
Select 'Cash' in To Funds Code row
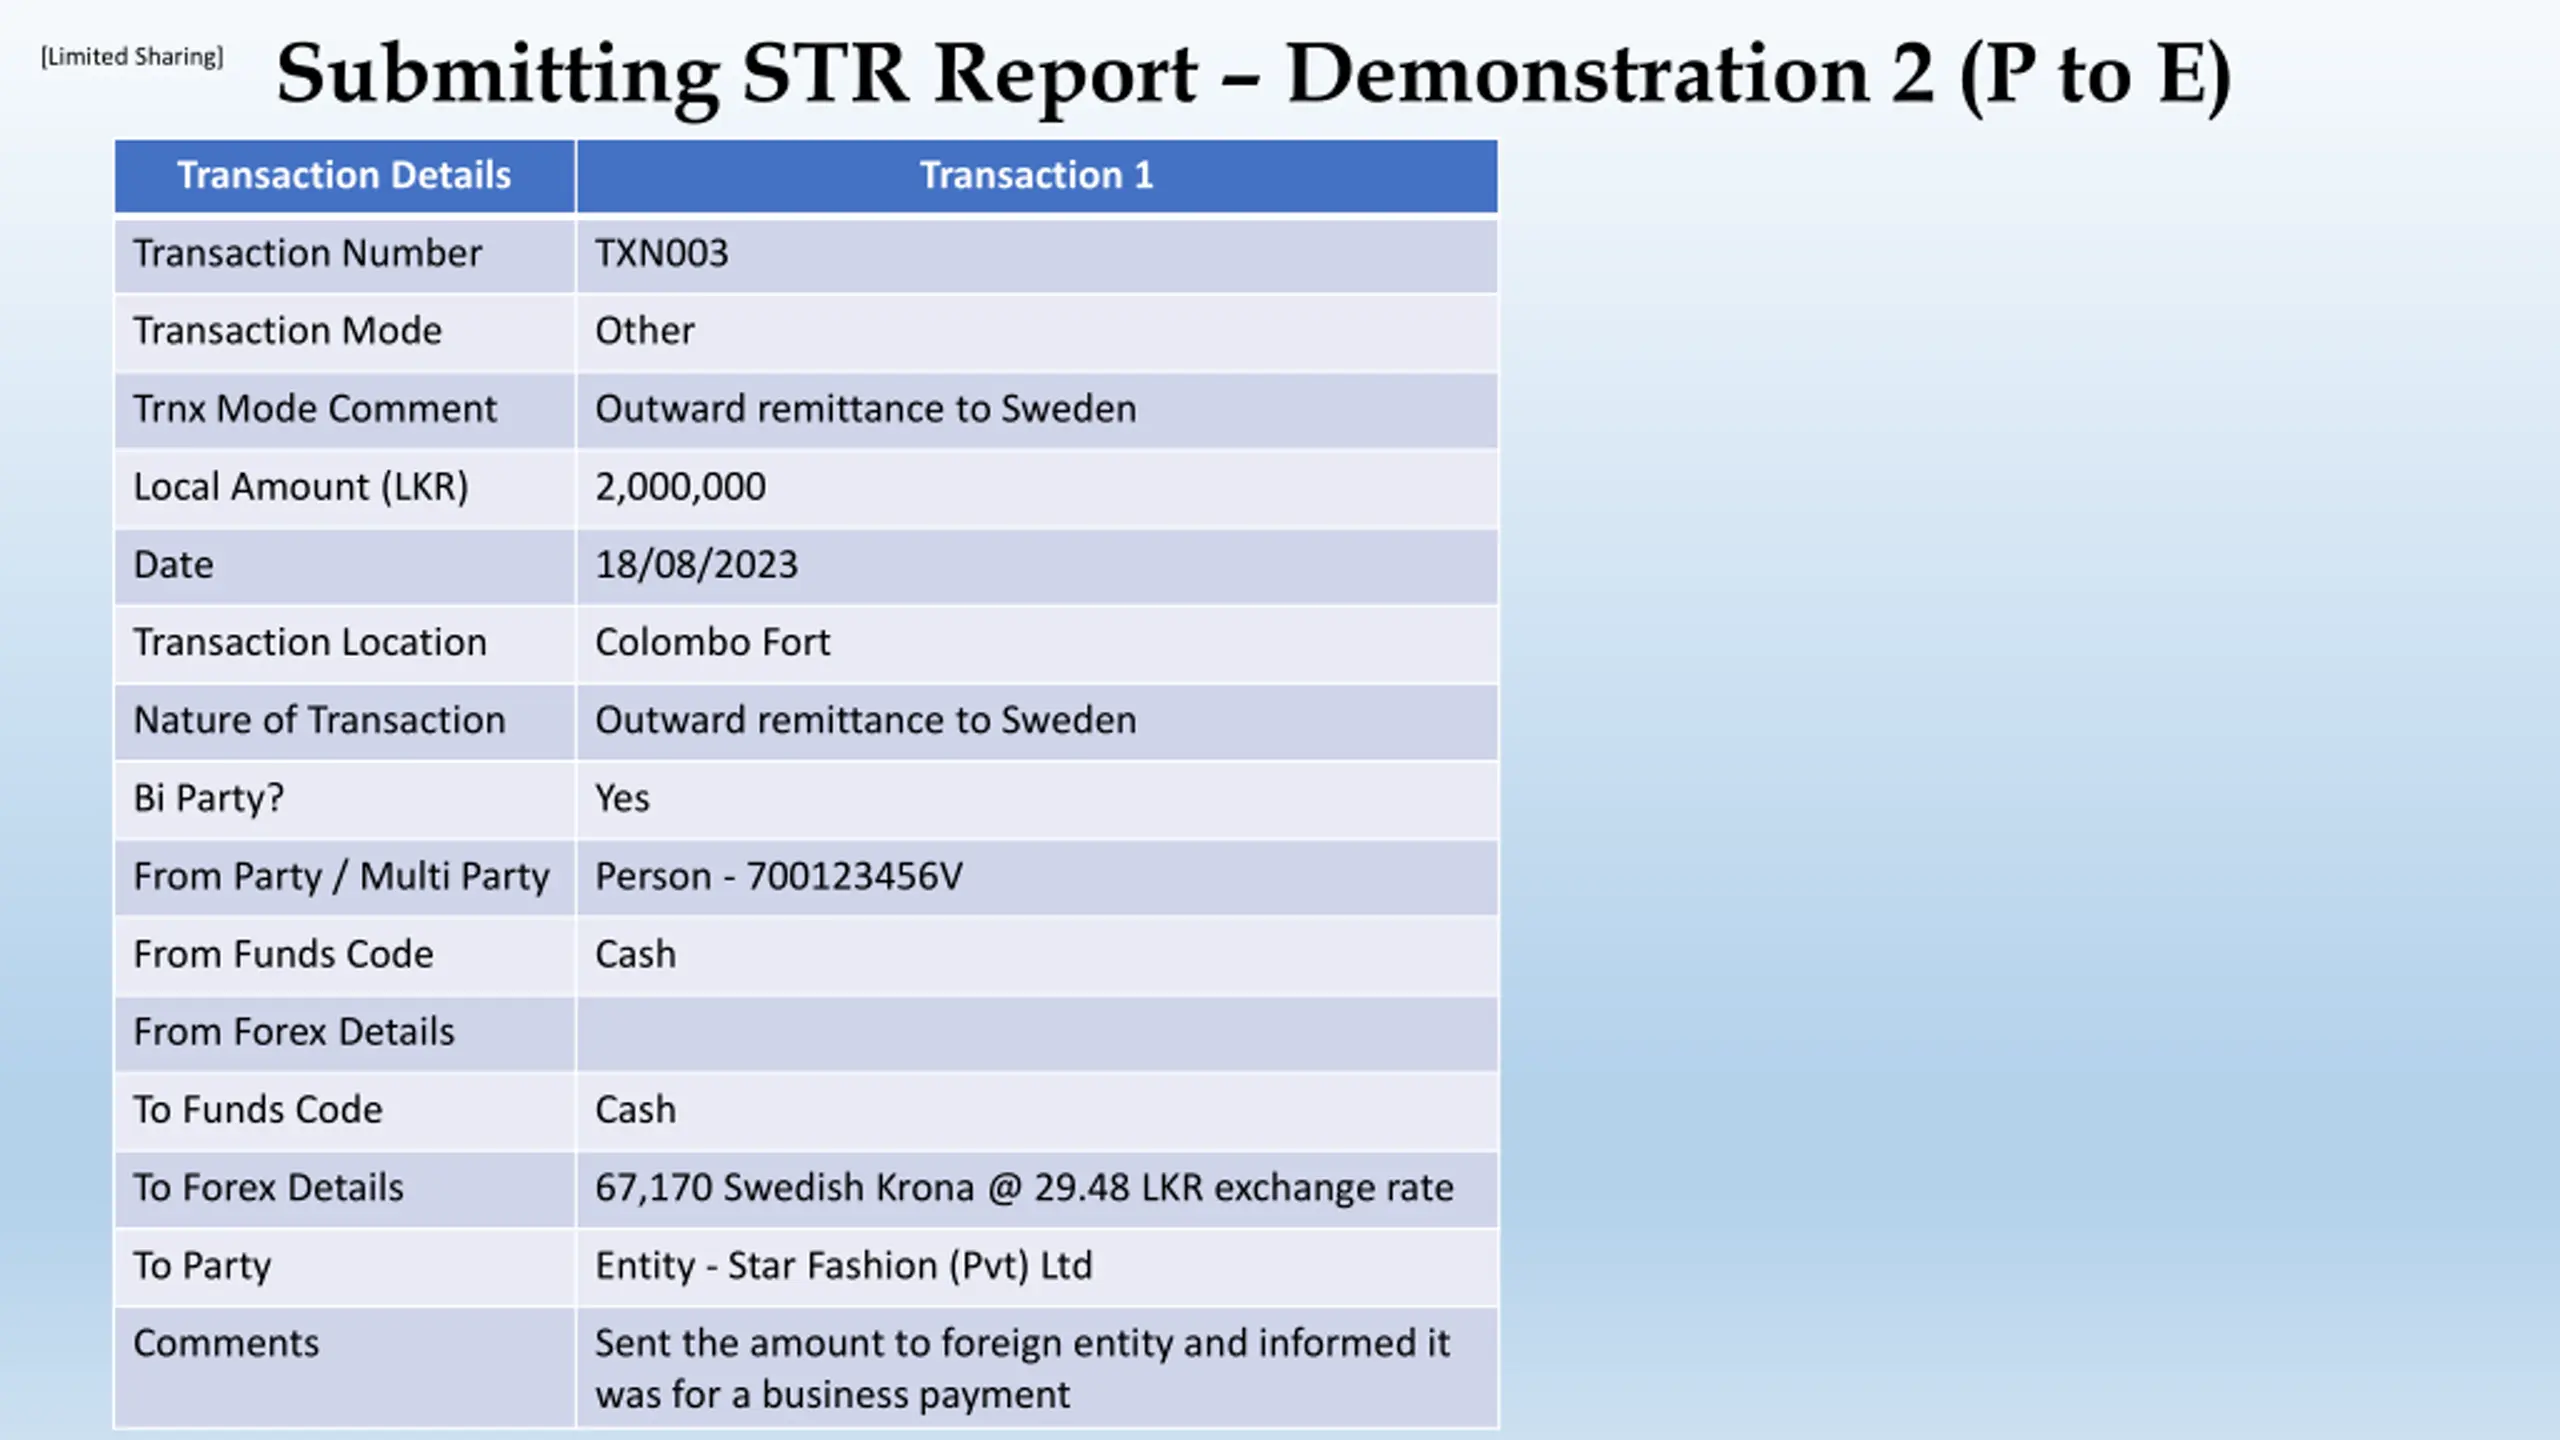pyautogui.click(x=636, y=1111)
